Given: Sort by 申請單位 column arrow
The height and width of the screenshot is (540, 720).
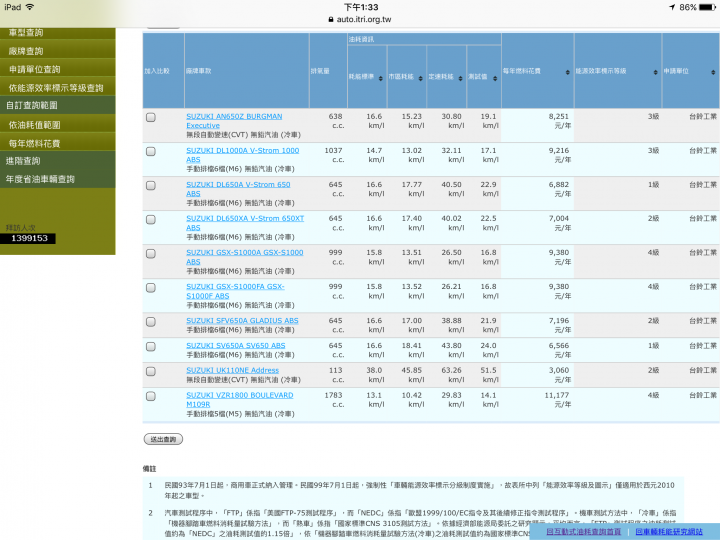Looking at the screenshot, I should tap(713, 72).
